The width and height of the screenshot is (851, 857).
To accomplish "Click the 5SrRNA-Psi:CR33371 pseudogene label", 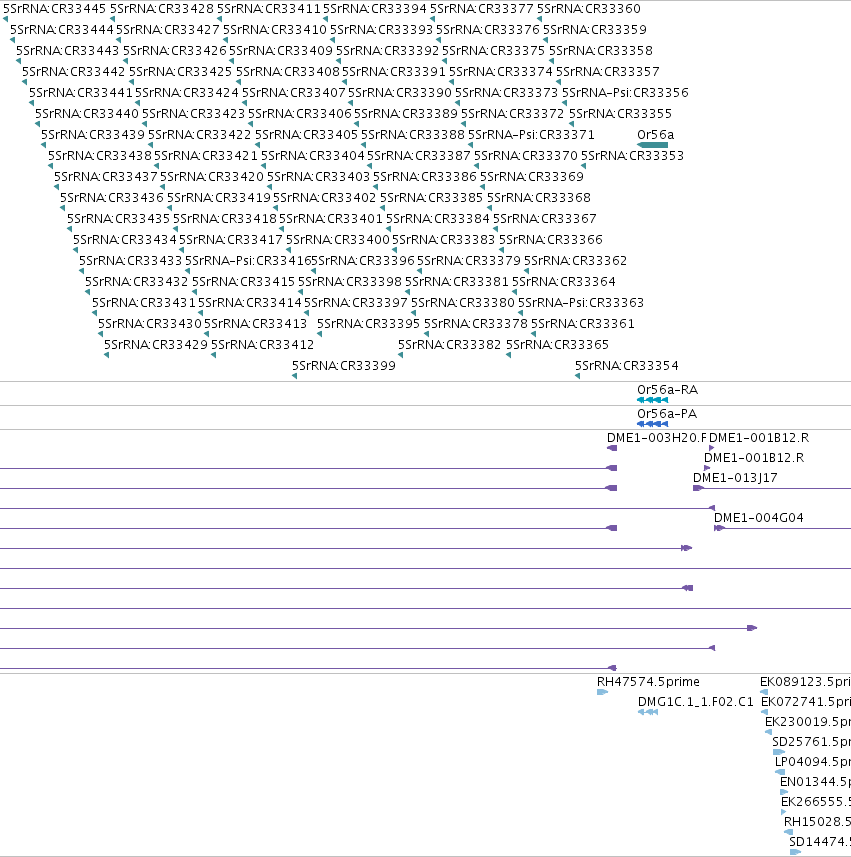I will [531, 135].
